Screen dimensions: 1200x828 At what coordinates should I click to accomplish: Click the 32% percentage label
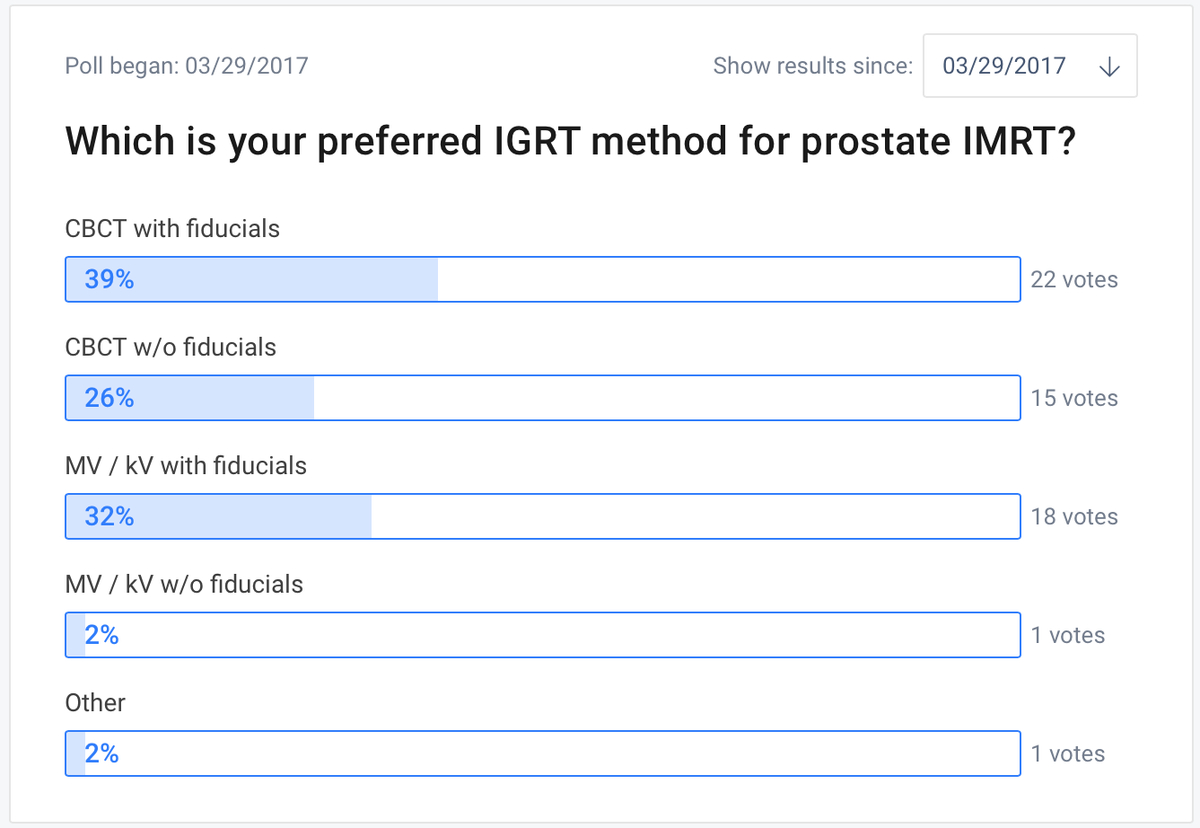(109, 517)
